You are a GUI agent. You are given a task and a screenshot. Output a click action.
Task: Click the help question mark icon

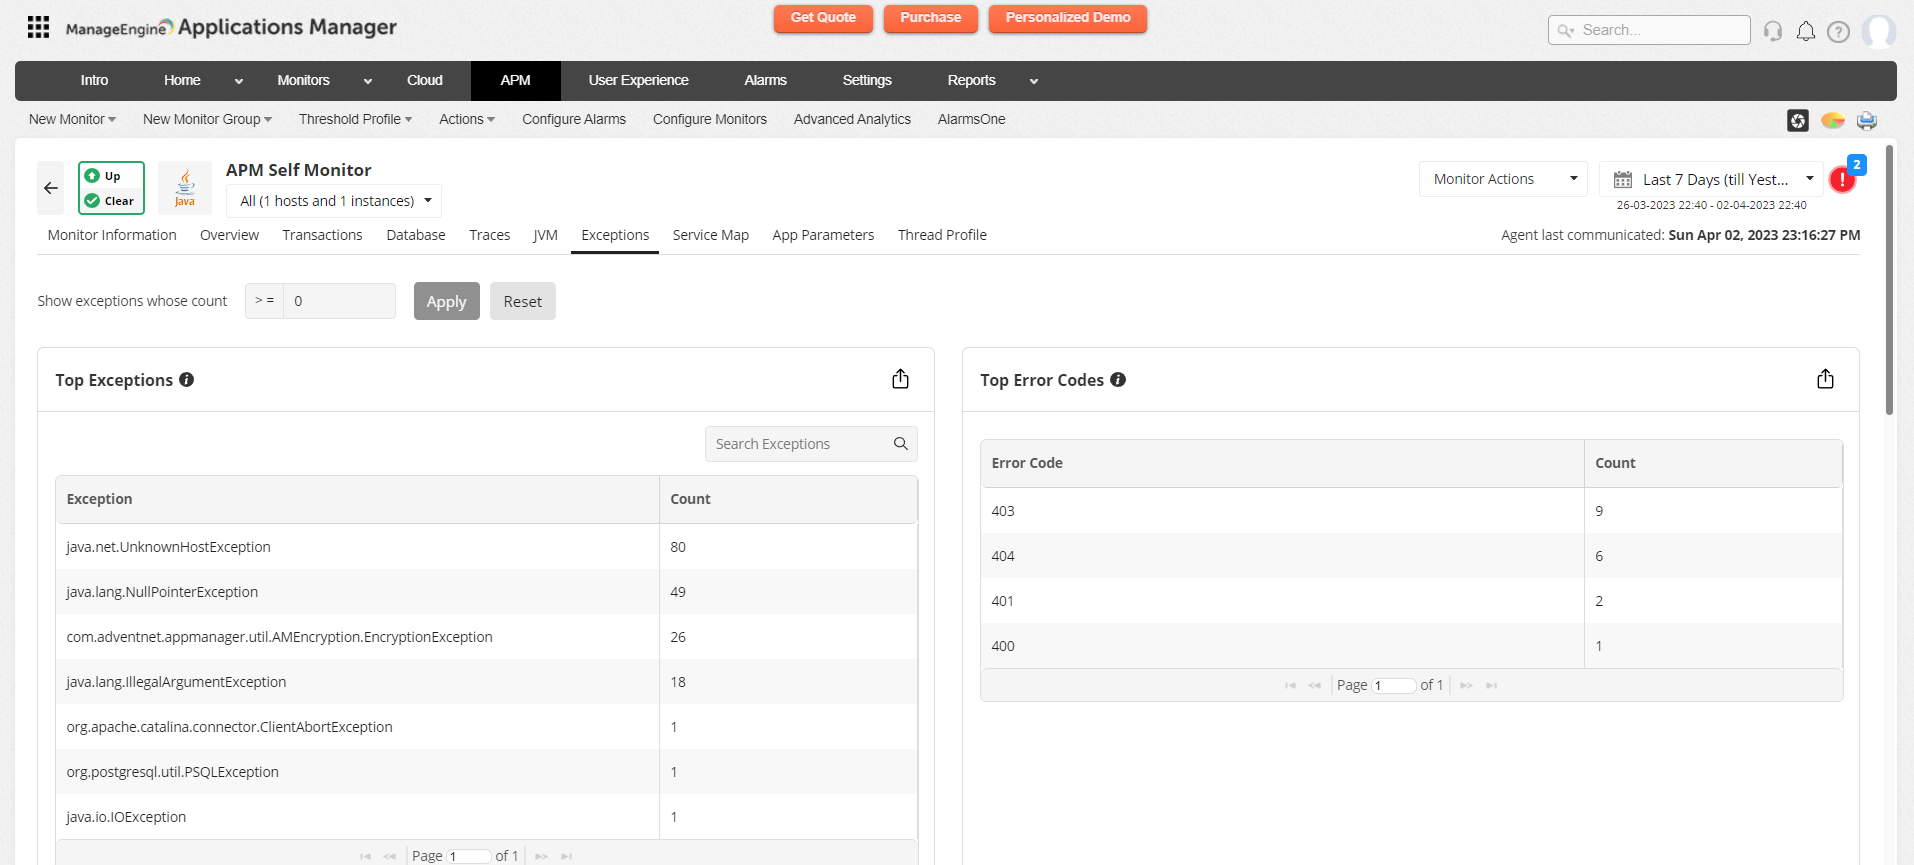(x=1838, y=31)
